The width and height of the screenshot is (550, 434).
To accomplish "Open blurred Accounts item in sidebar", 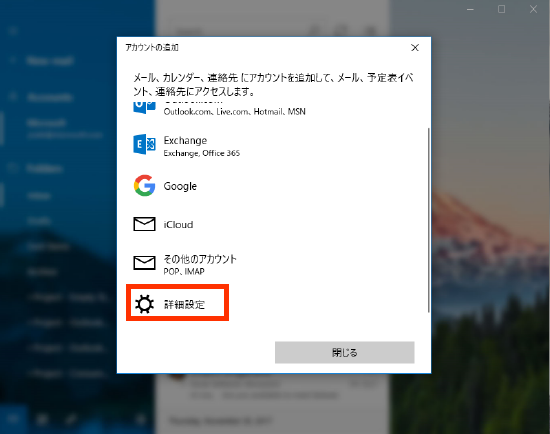I will [49, 97].
